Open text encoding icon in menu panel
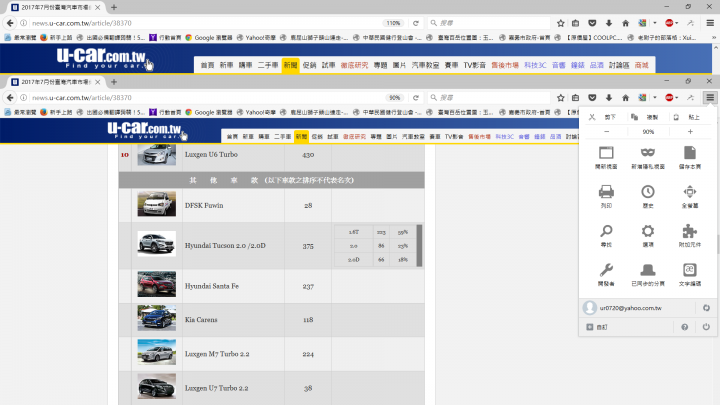720x405 pixels. (690, 270)
